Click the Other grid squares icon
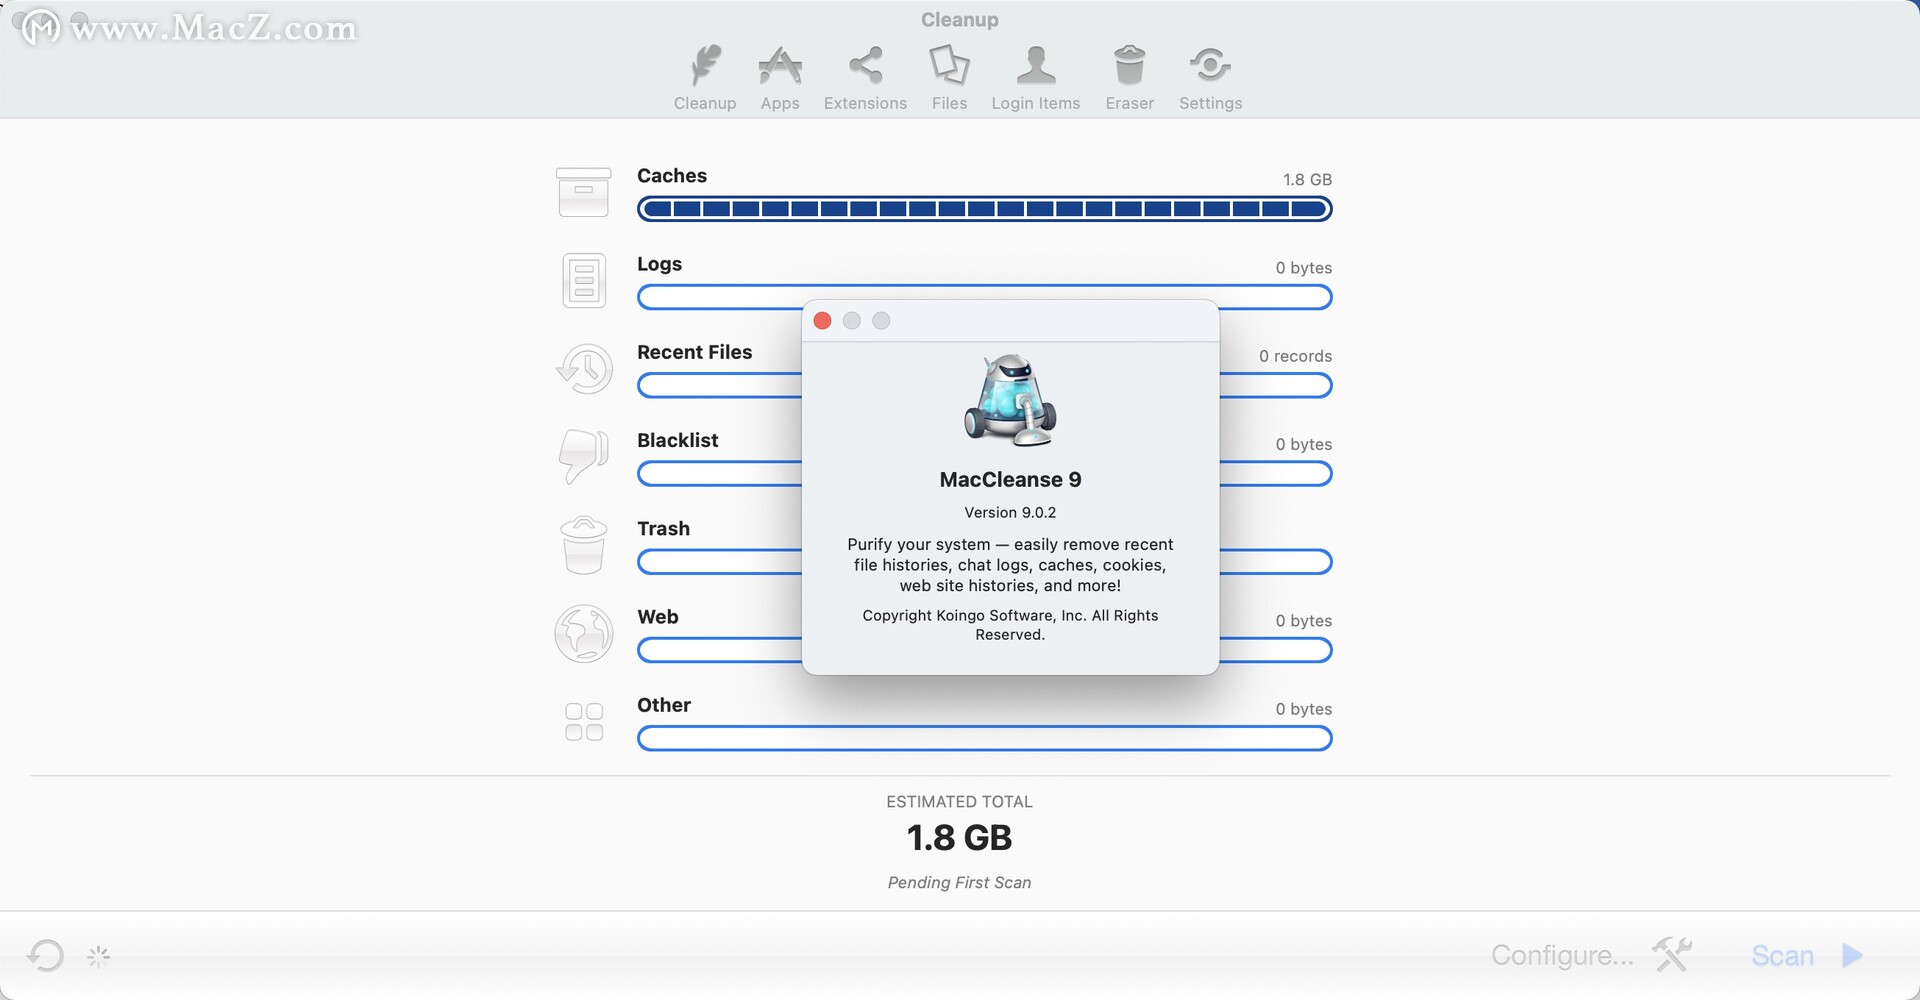Viewport: 1920px width, 1000px height. [x=584, y=721]
